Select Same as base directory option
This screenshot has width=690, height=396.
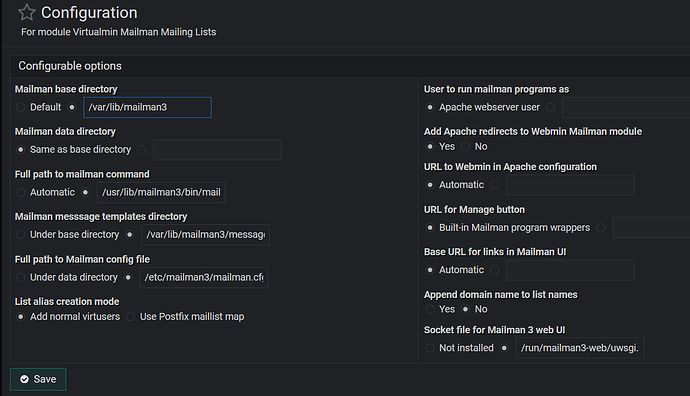pyautogui.click(x=21, y=150)
